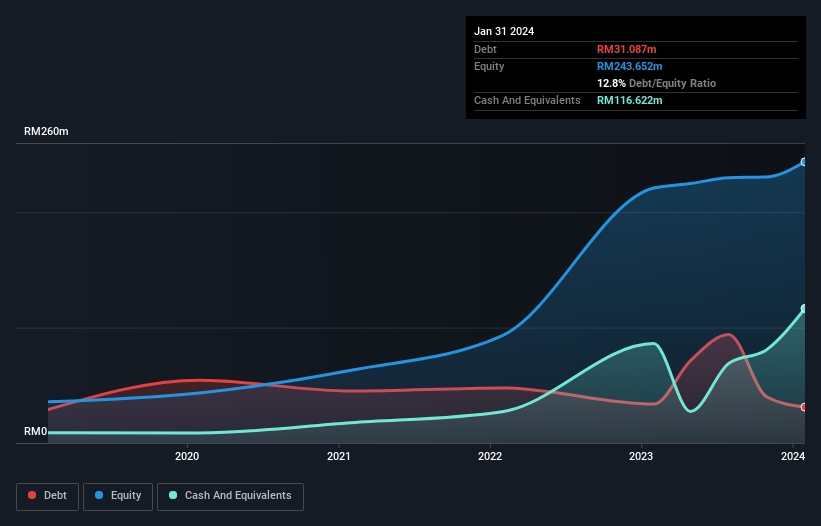Toggle Cash And Equivalents legend button

point(230,496)
